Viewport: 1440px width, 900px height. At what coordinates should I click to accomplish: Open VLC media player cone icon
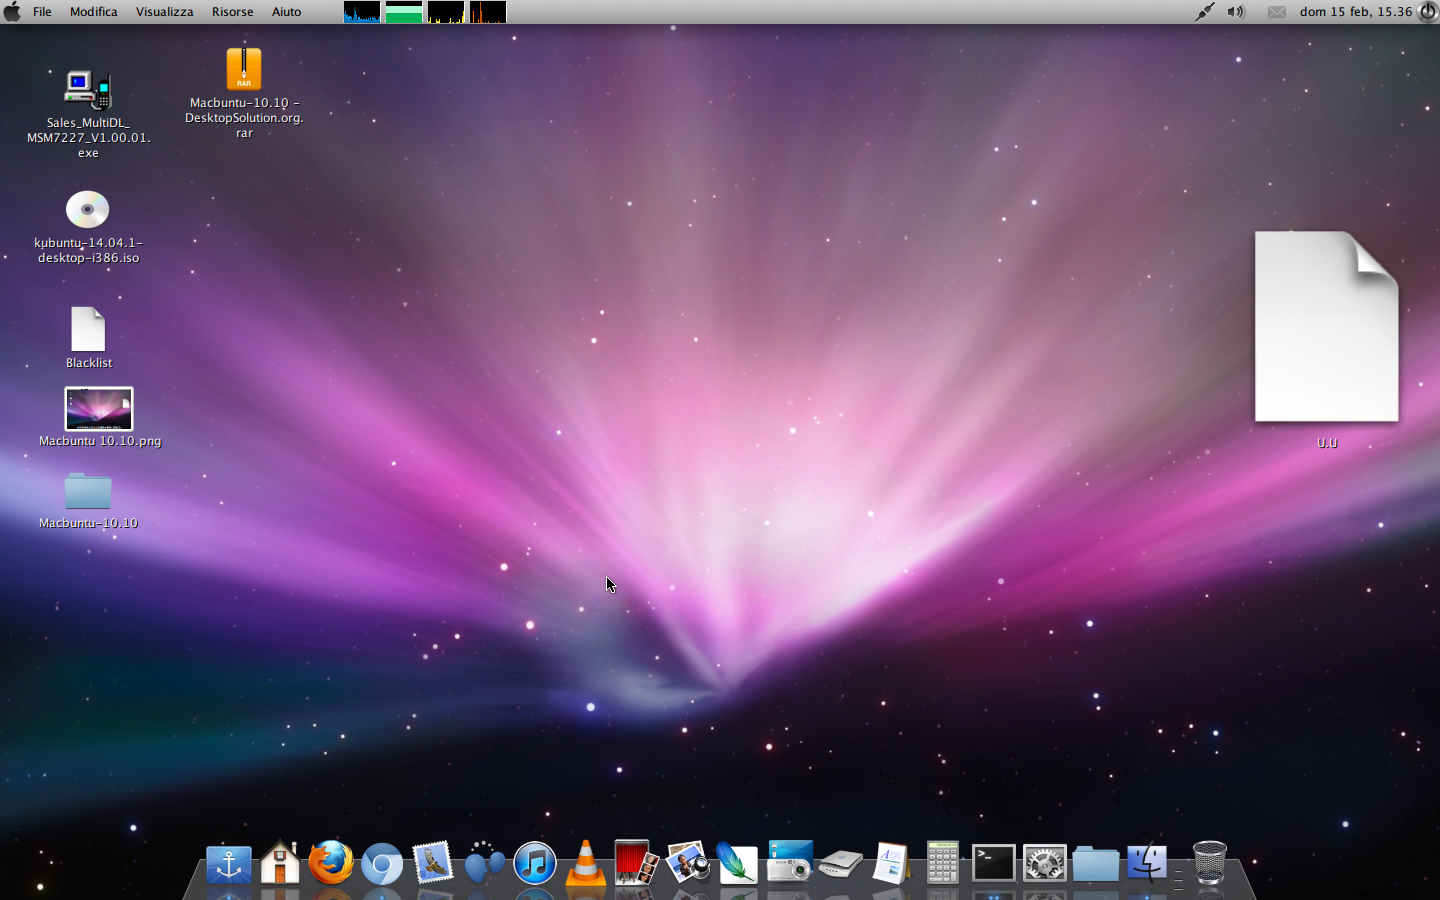click(x=585, y=863)
